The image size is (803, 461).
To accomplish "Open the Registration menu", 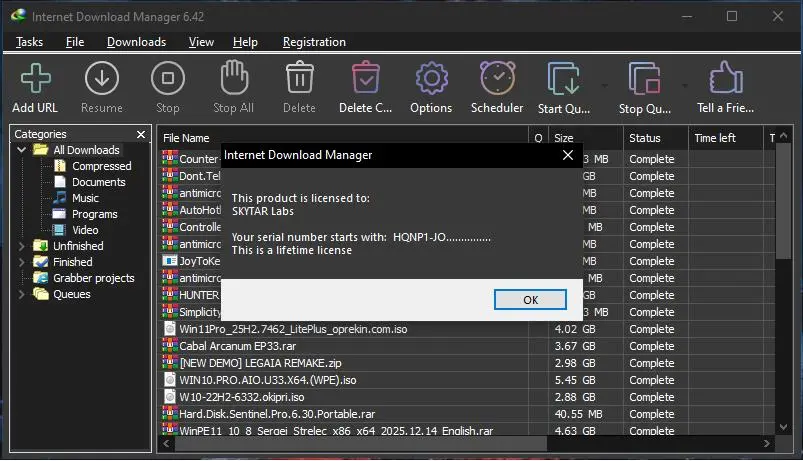I will click(x=314, y=42).
